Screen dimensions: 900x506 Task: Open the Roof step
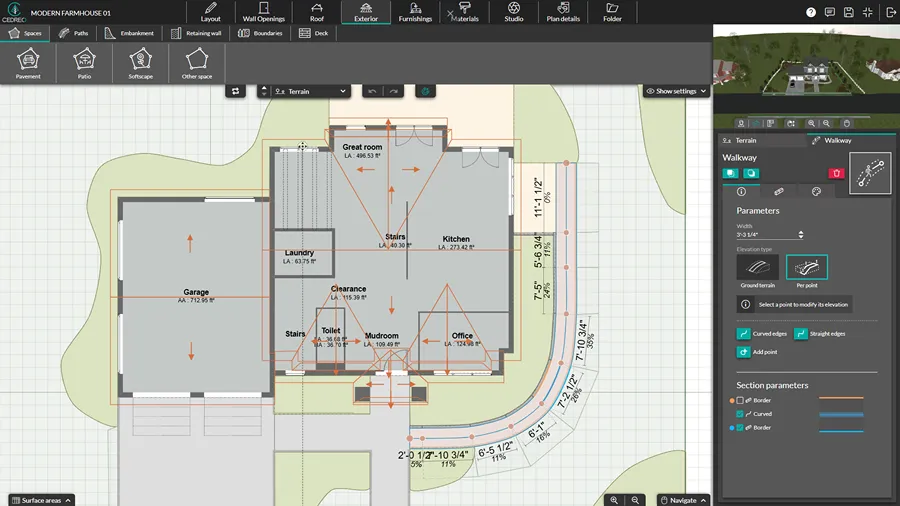(x=317, y=12)
